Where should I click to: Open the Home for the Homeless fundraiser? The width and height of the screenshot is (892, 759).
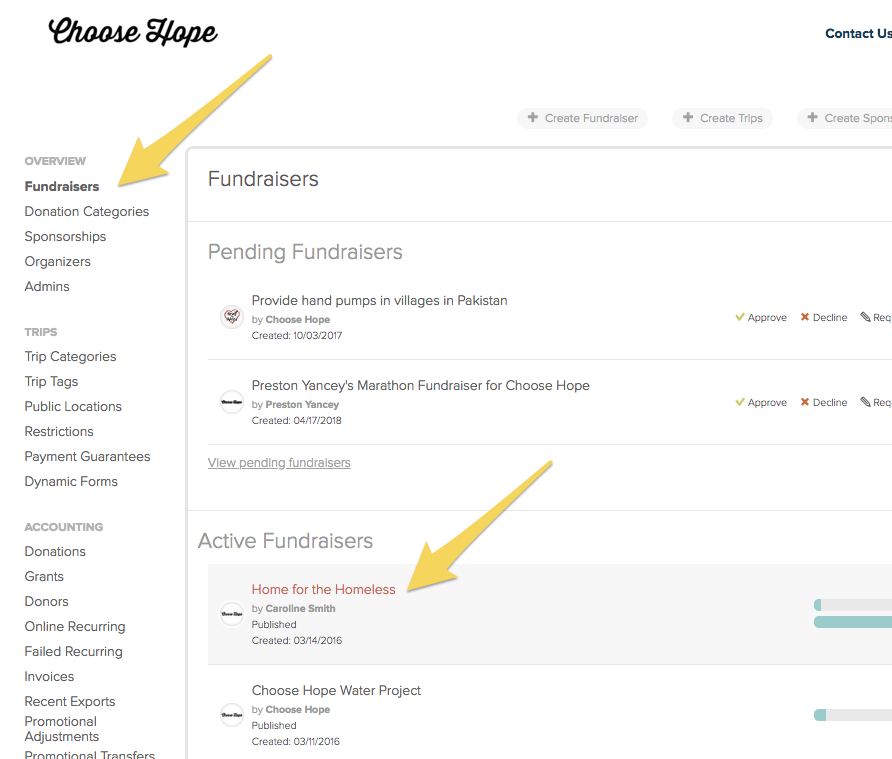(x=323, y=590)
